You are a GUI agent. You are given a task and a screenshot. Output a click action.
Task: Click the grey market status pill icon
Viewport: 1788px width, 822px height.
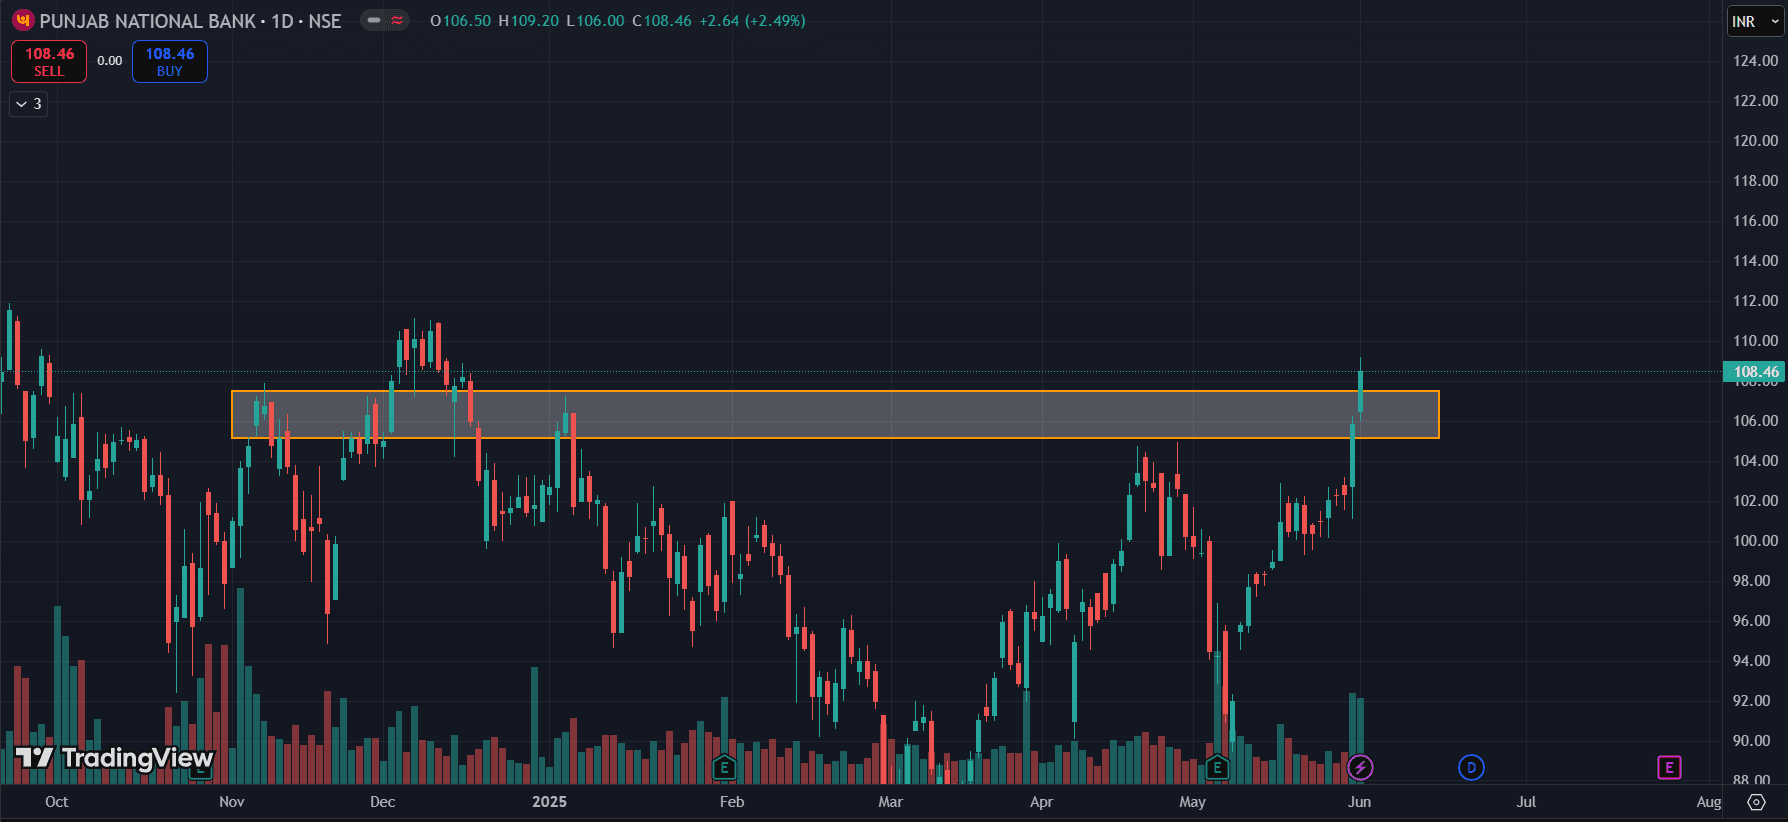[374, 20]
